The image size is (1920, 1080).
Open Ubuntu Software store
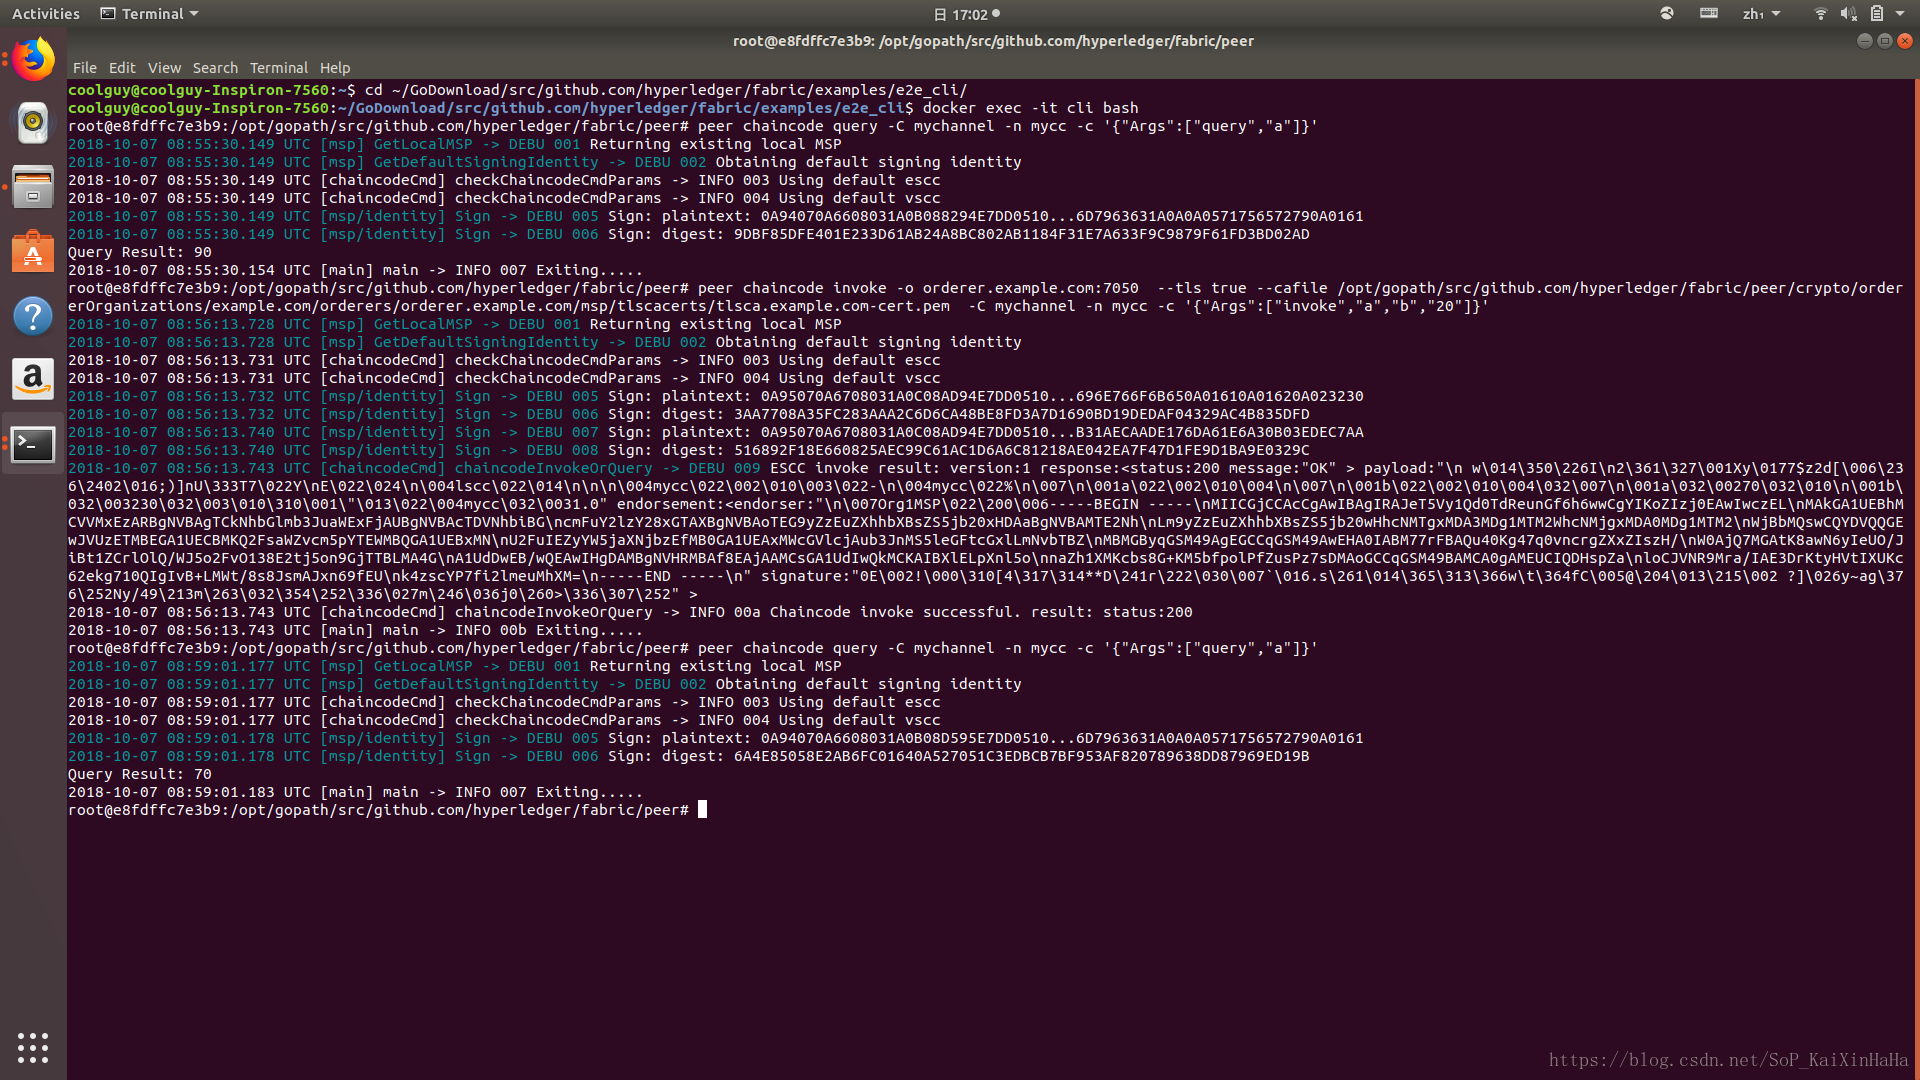[x=33, y=252]
